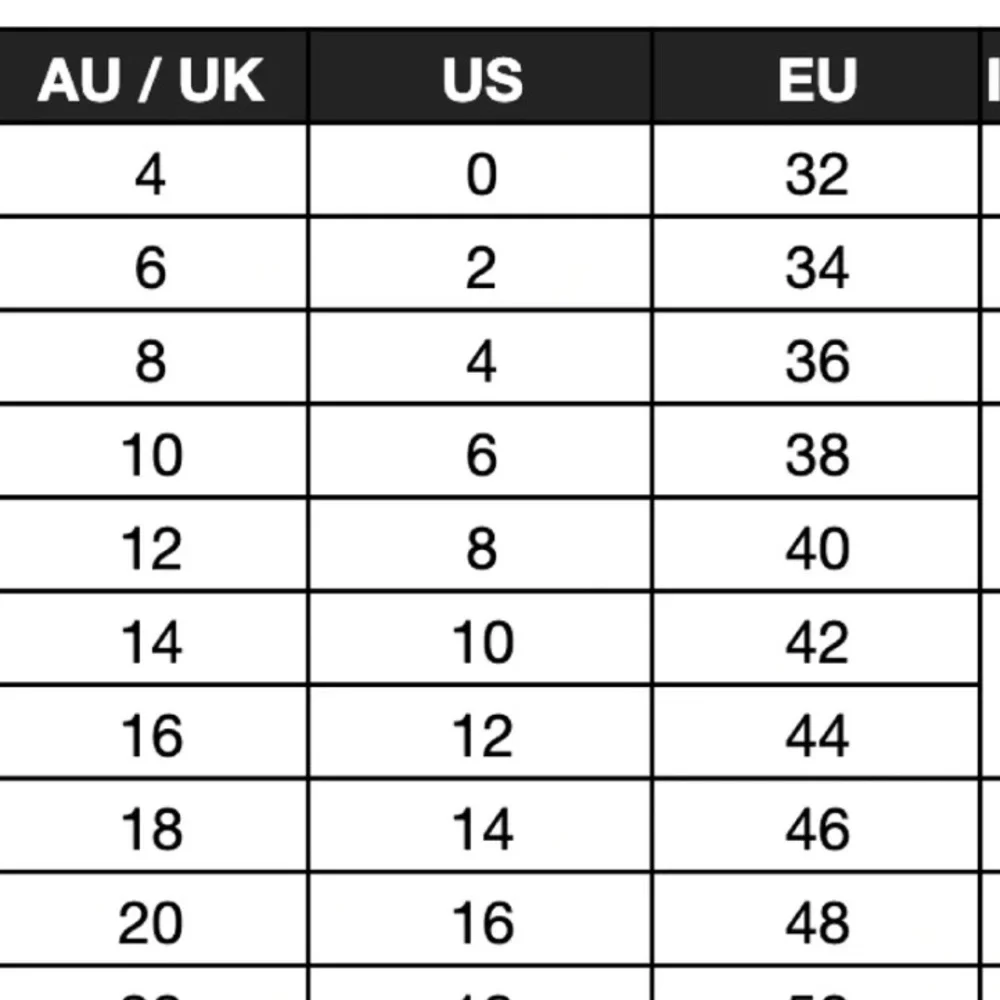Select the EU size 44 cell
The width and height of the screenshot is (1000, 1000).
[816, 732]
